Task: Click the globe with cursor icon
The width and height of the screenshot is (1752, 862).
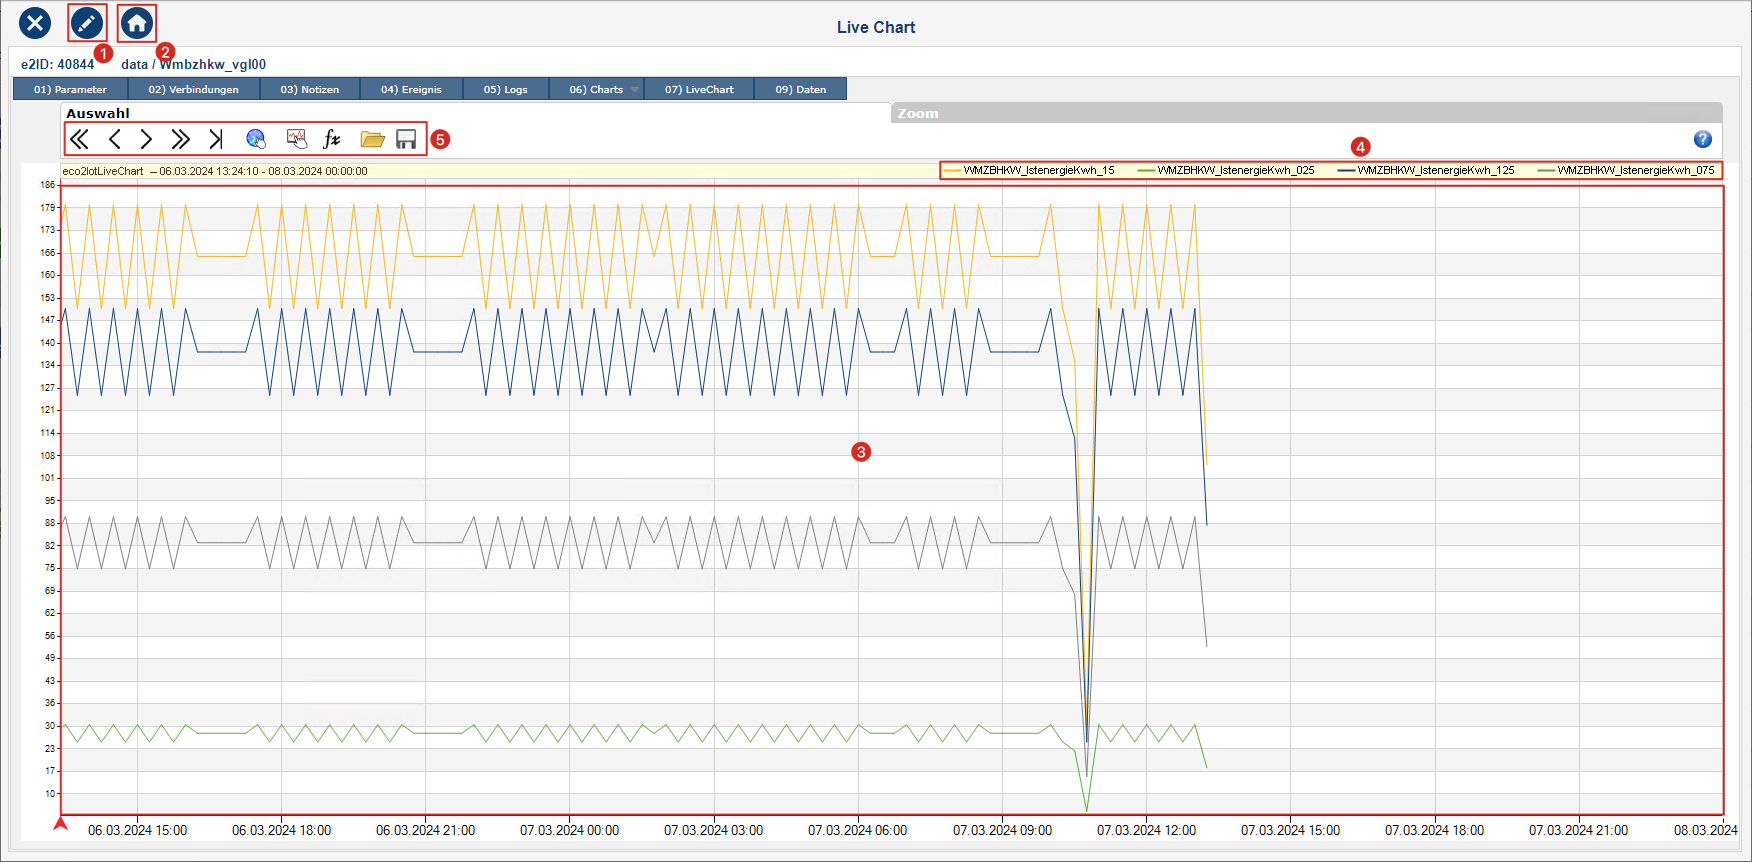Action: [x=256, y=139]
